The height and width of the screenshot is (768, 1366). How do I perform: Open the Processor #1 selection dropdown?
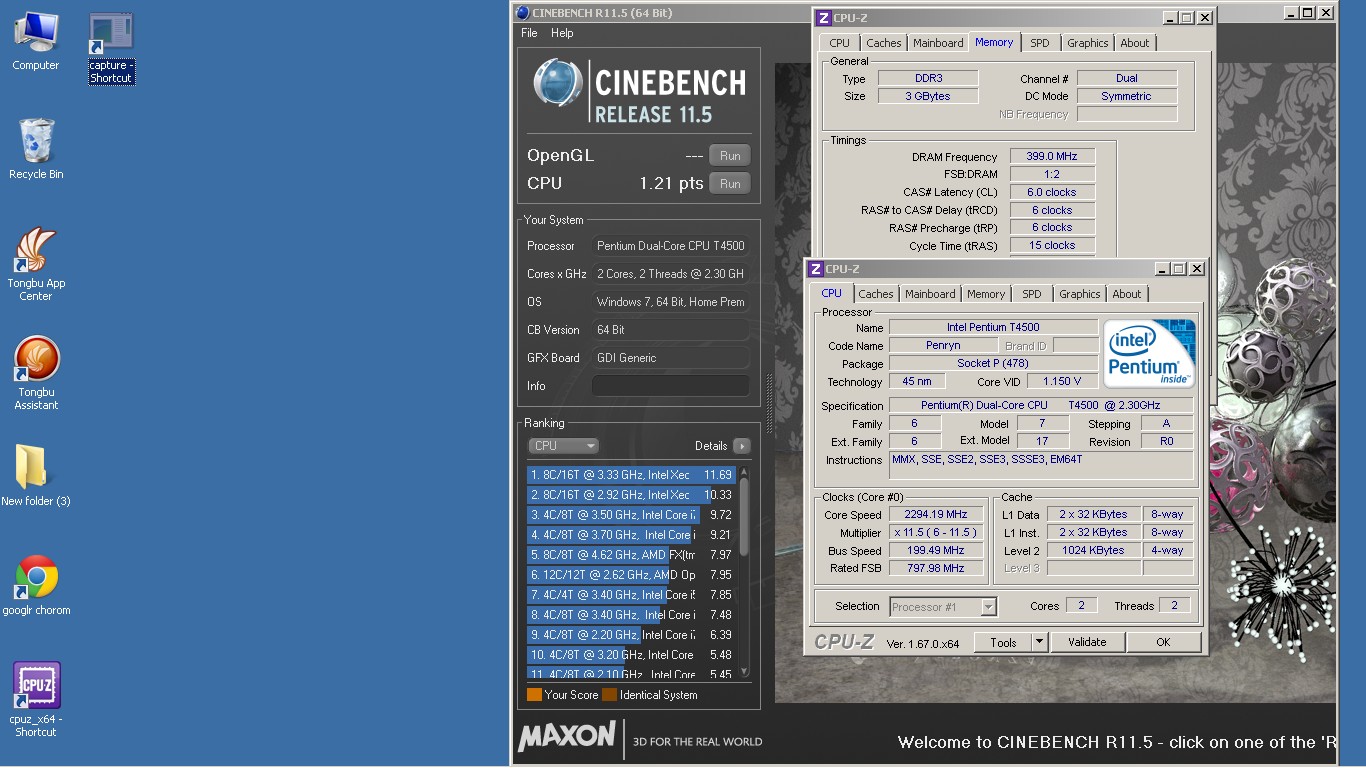943,607
